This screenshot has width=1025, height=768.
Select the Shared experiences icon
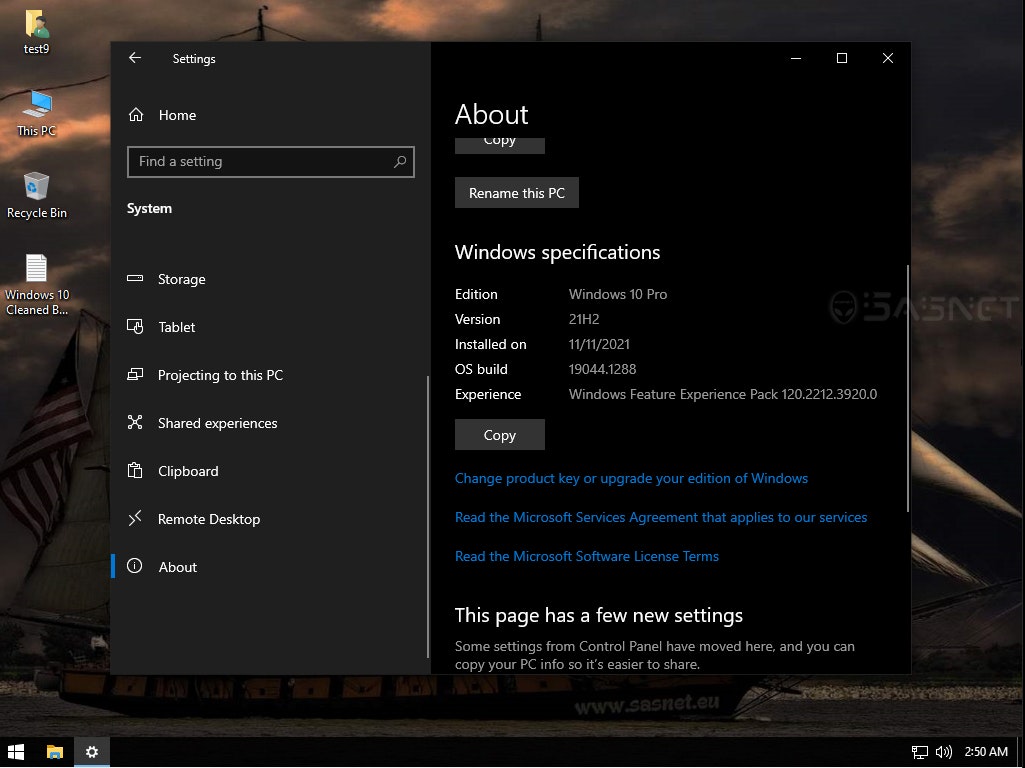coord(135,422)
